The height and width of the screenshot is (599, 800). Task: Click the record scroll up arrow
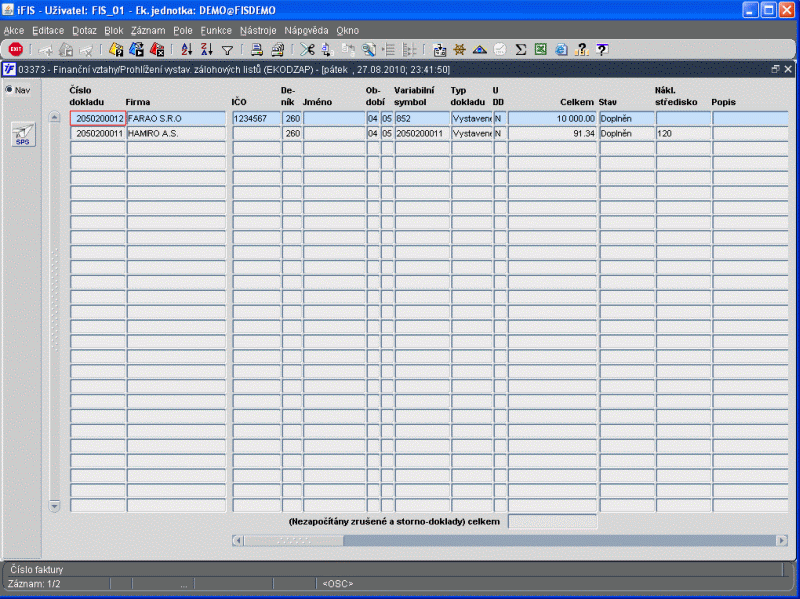pos(55,117)
